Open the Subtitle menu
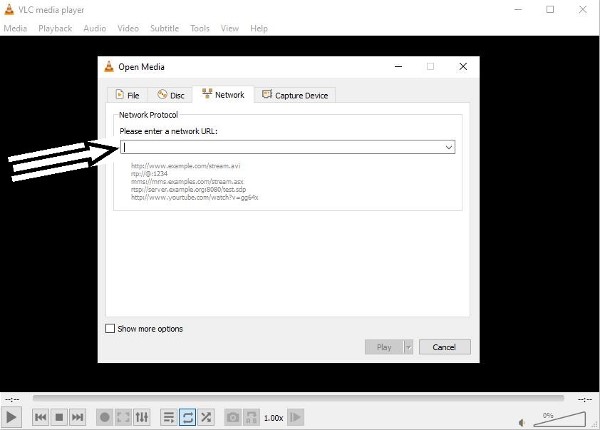Image resolution: width=600 pixels, height=430 pixels. pyautogui.click(x=165, y=28)
